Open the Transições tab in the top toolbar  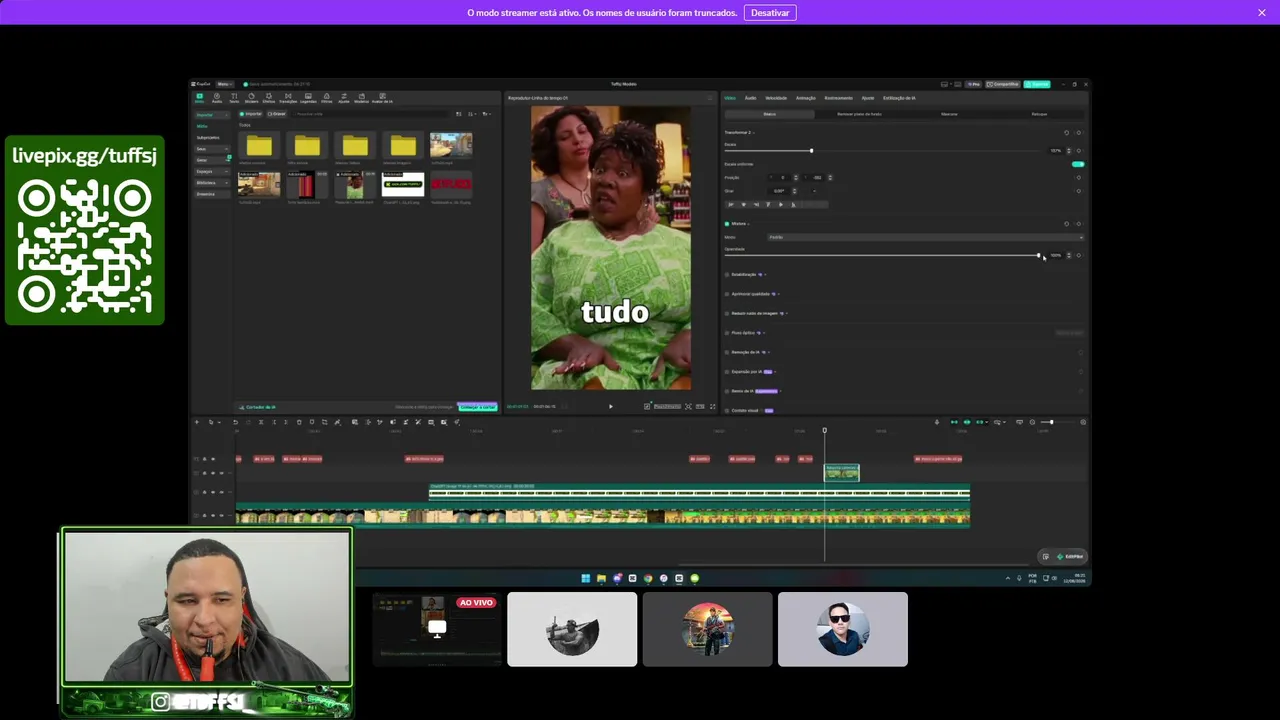coord(288,98)
